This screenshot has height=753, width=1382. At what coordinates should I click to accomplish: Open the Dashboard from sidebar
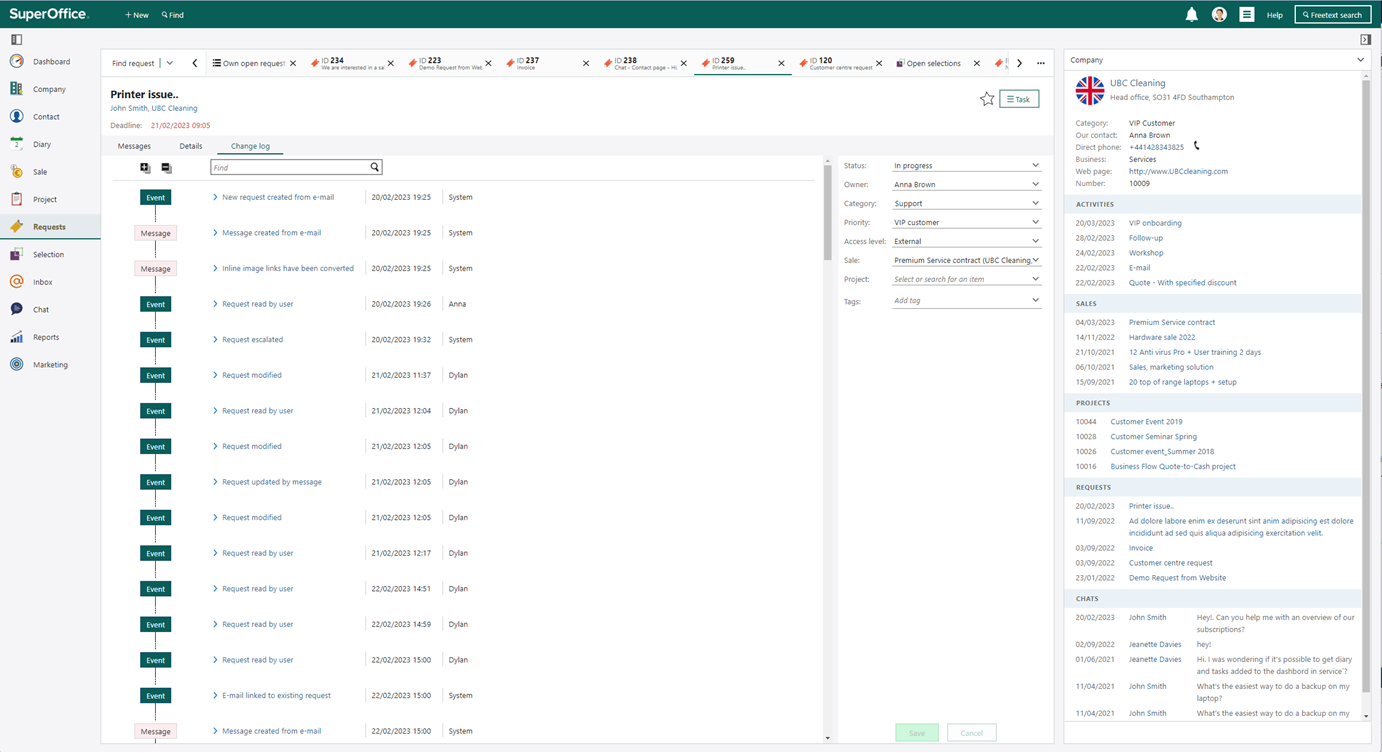pos(50,61)
